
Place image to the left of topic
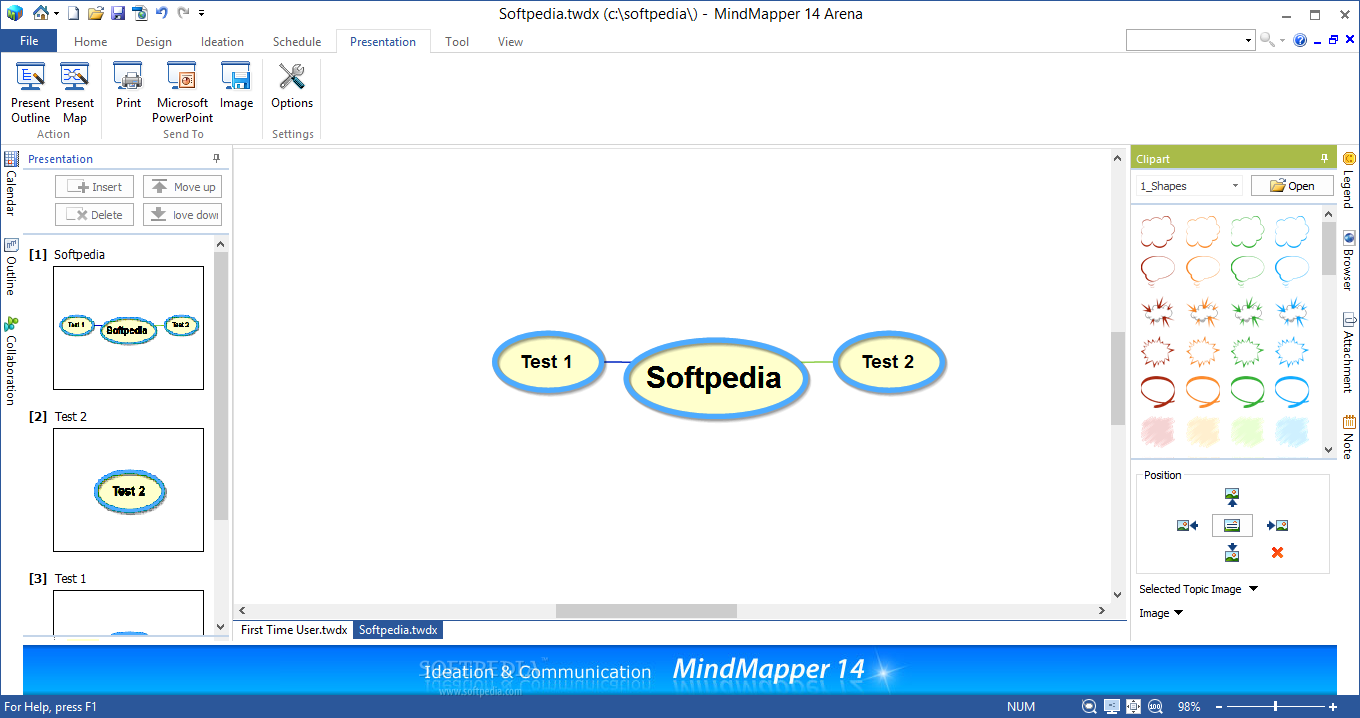tap(1187, 525)
